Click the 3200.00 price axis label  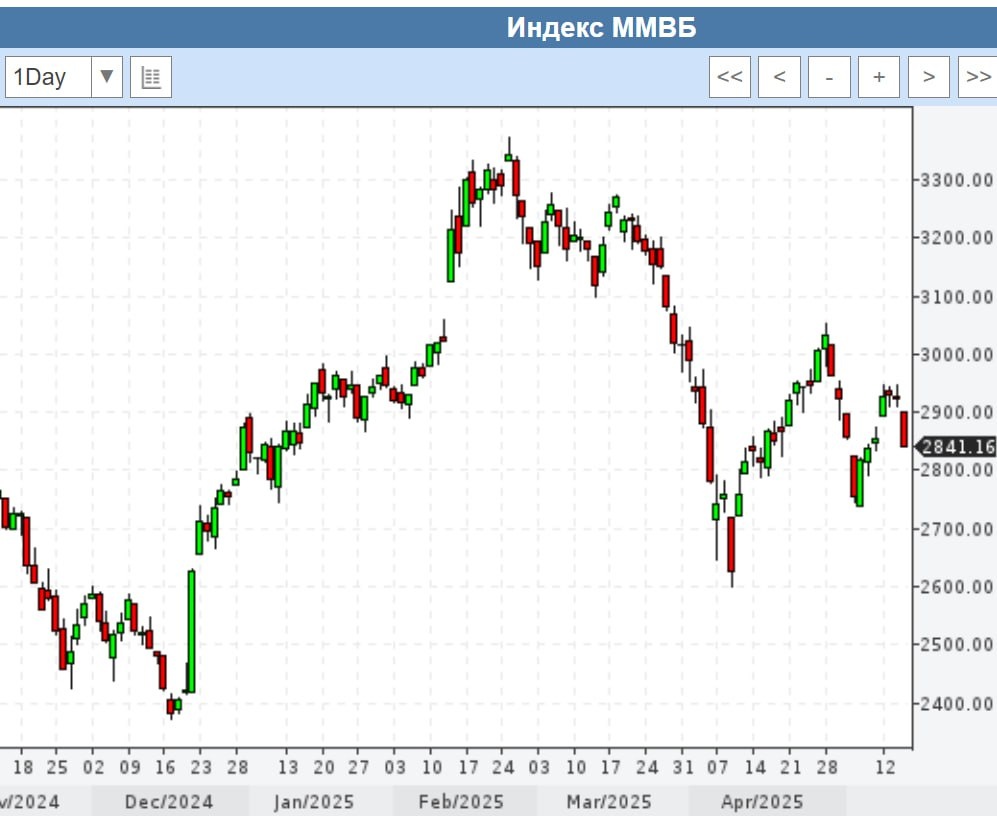[957, 238]
